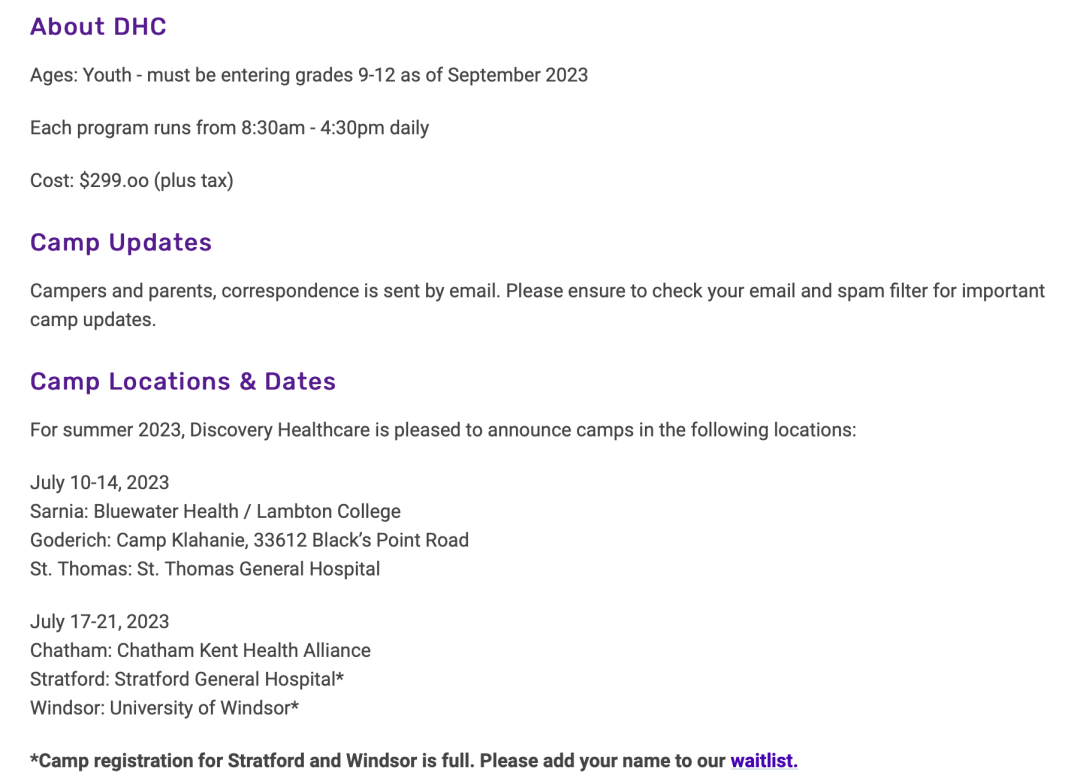This screenshot has width=1080, height=778.
Task: Click the Cost $299 line
Action: pyautogui.click(x=132, y=180)
